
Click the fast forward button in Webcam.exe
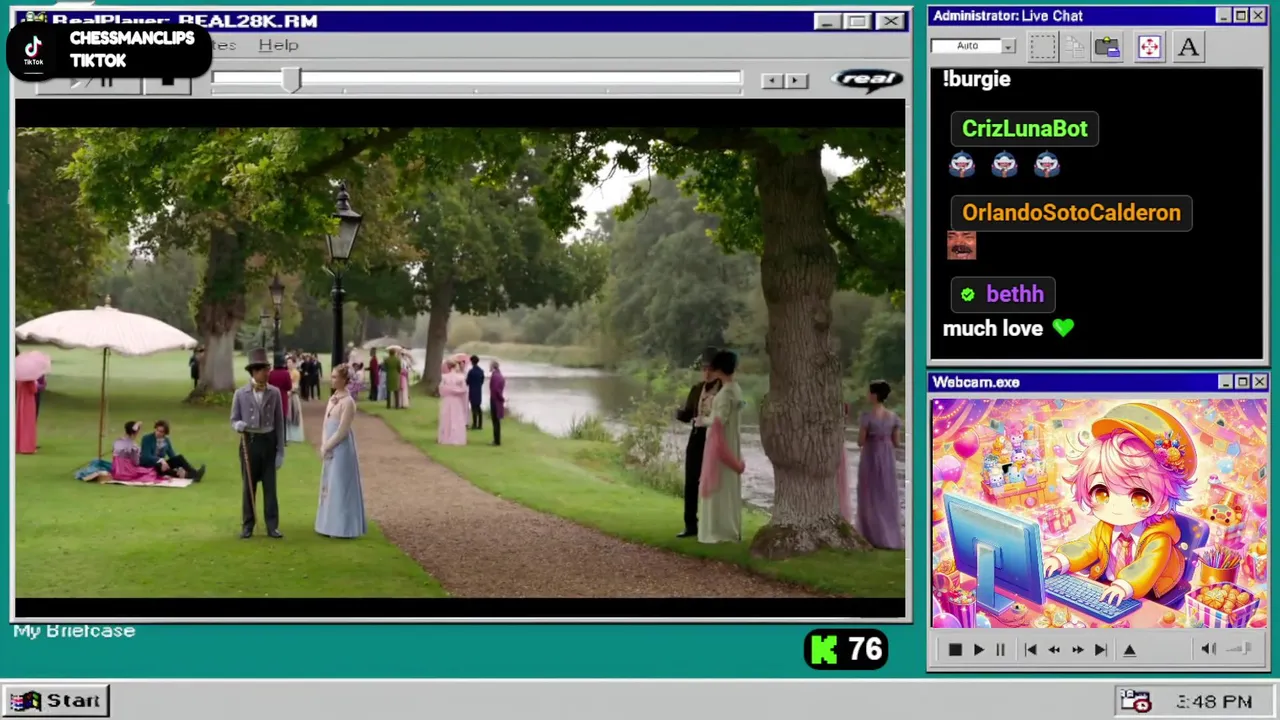pos(1077,650)
